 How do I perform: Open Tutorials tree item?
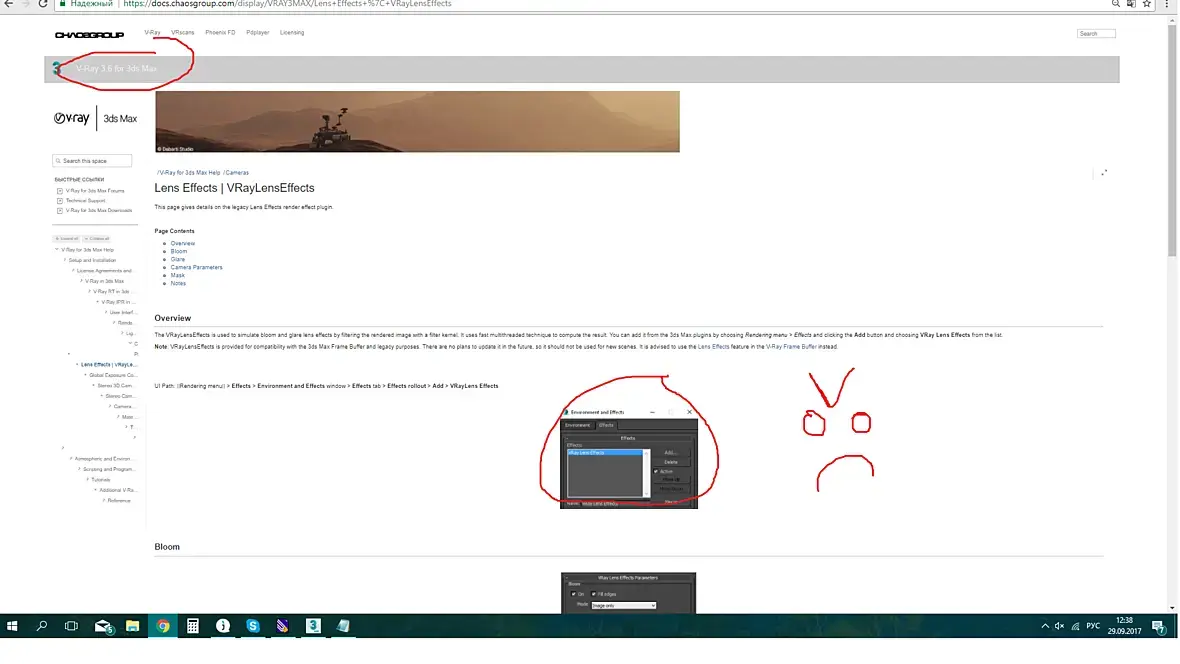101,480
